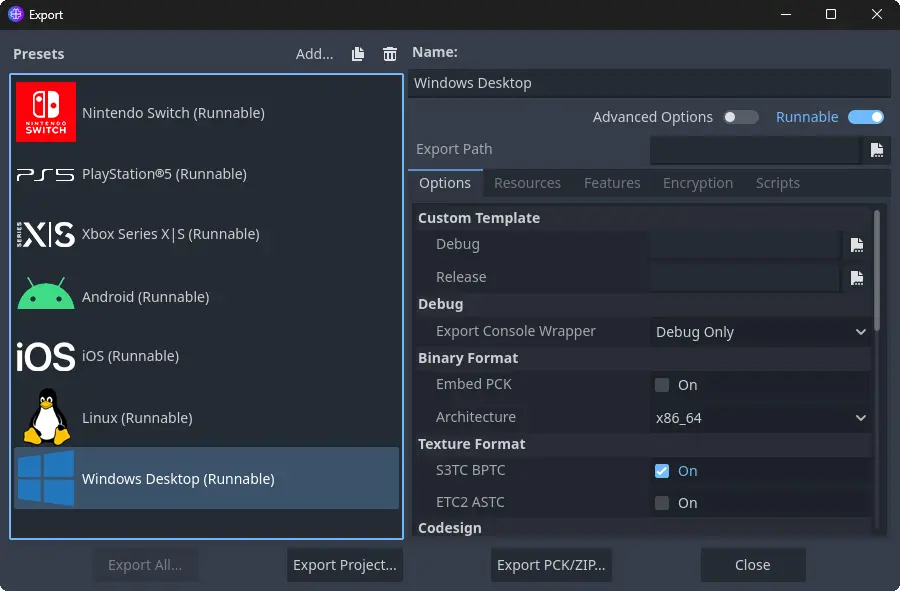The width and height of the screenshot is (900, 591).
Task: Delete the selected preset with trash icon
Action: (390, 54)
